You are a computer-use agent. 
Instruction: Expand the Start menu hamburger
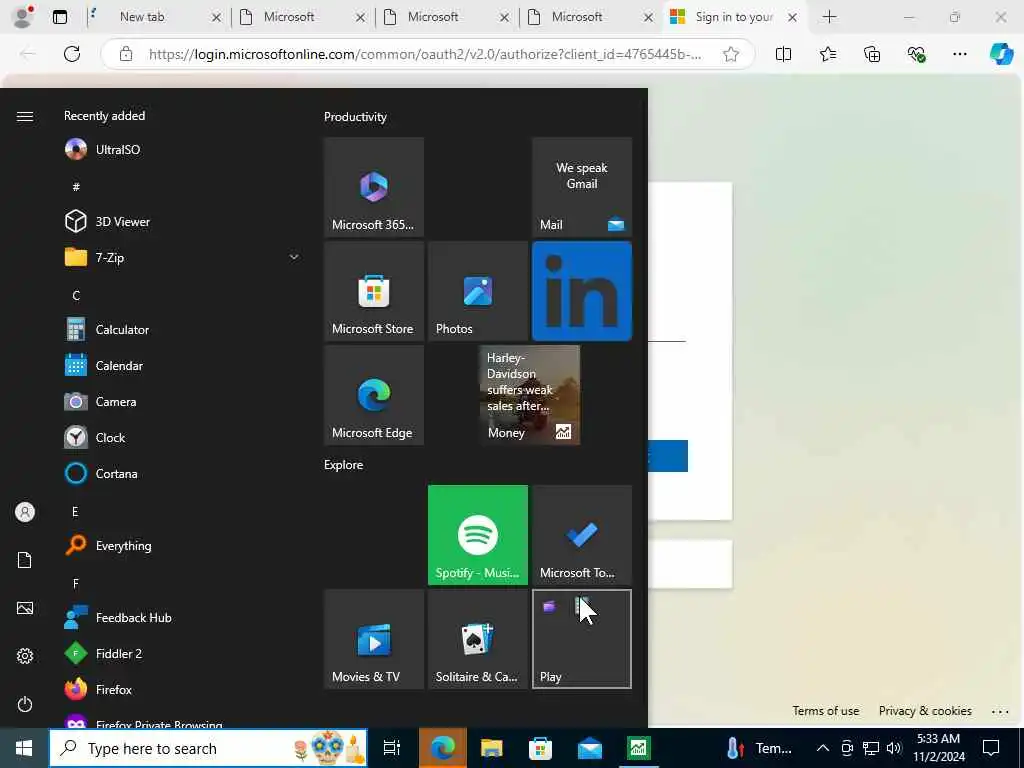[x=25, y=116]
